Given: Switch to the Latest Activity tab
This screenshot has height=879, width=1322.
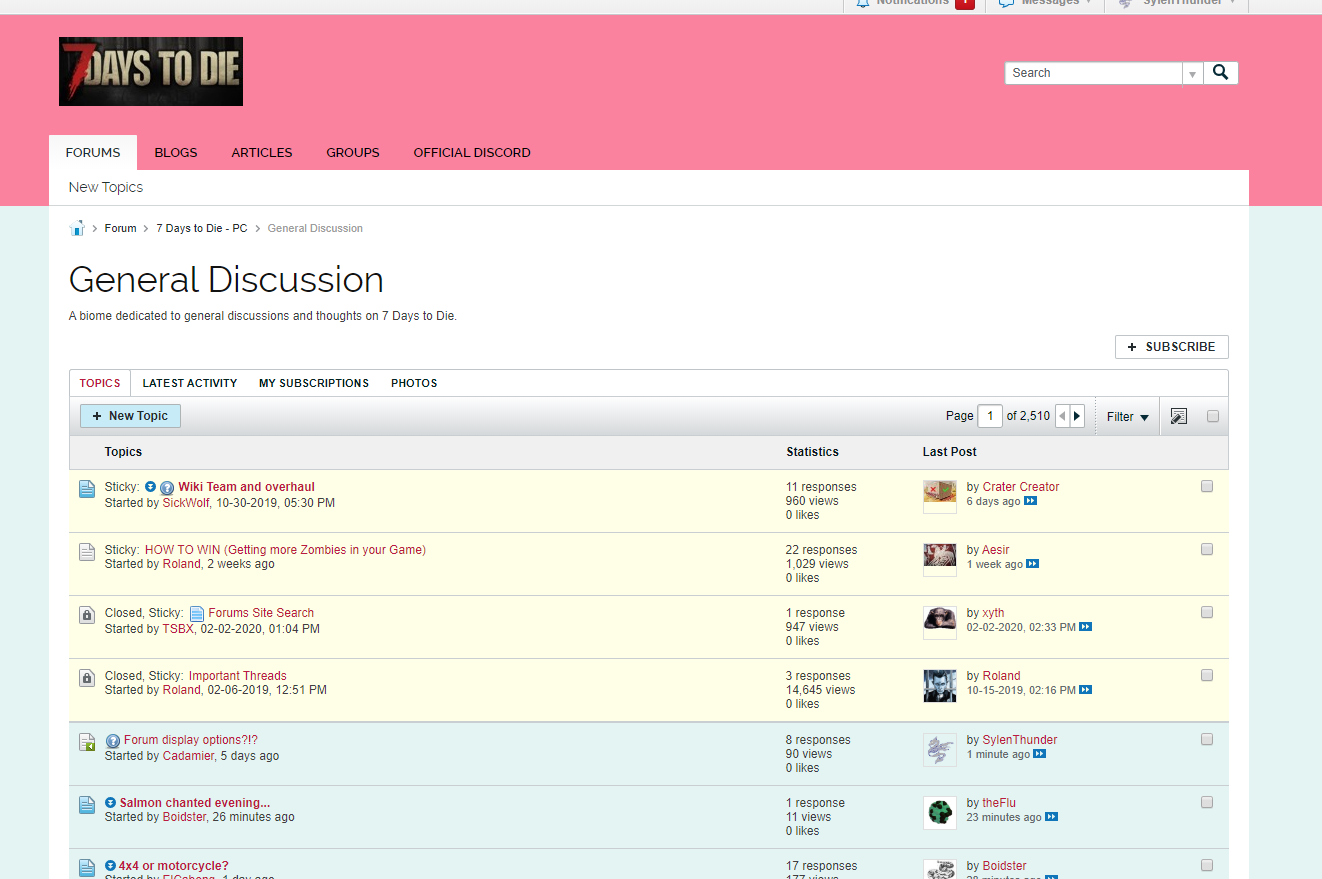Looking at the screenshot, I should click(190, 383).
